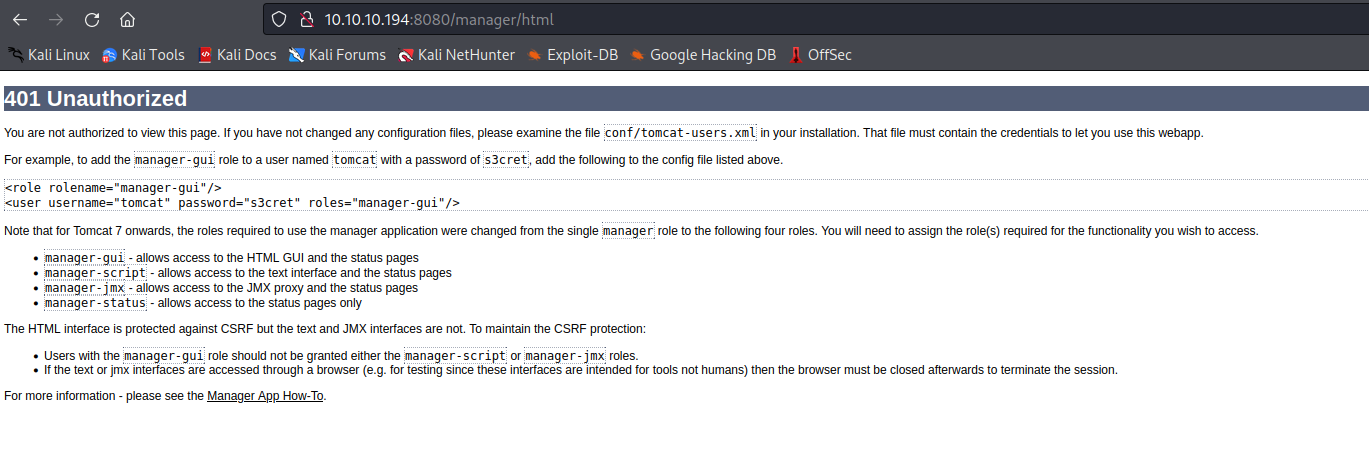Click the 401 Unauthorized heading
The image size is (1369, 454).
96,99
